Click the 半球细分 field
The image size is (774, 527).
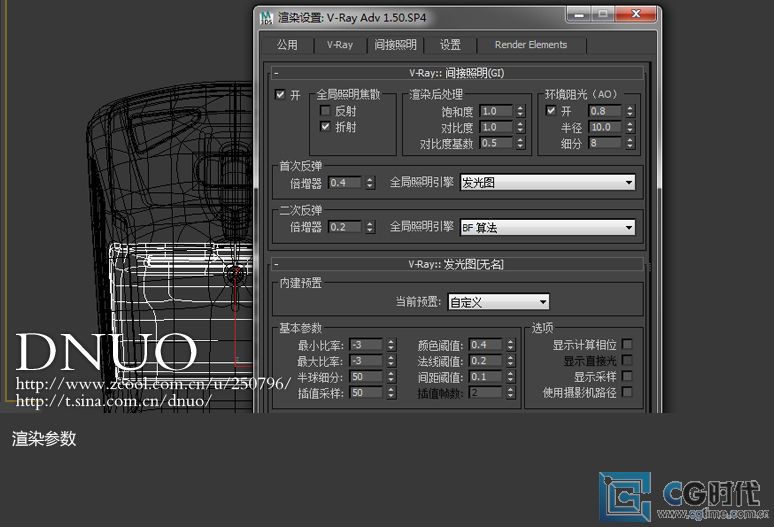[x=366, y=376]
